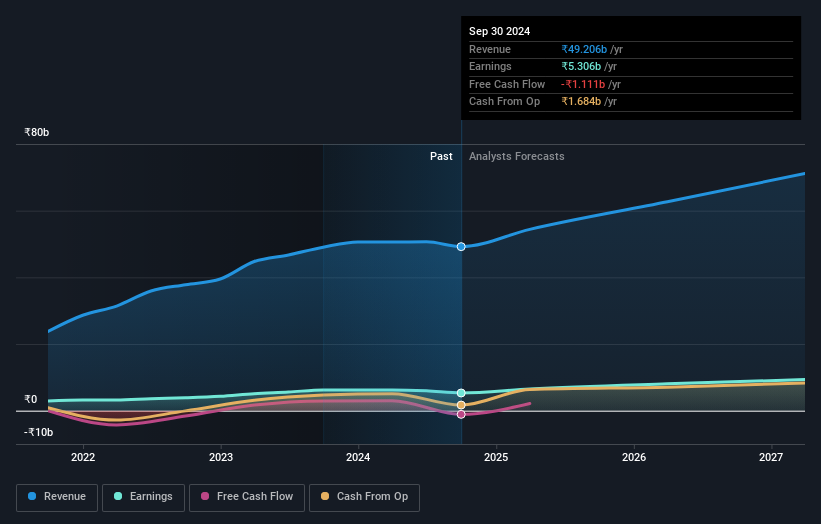The height and width of the screenshot is (524, 821).
Task: Select the 2026 x-axis label
Action: pyautogui.click(x=634, y=457)
